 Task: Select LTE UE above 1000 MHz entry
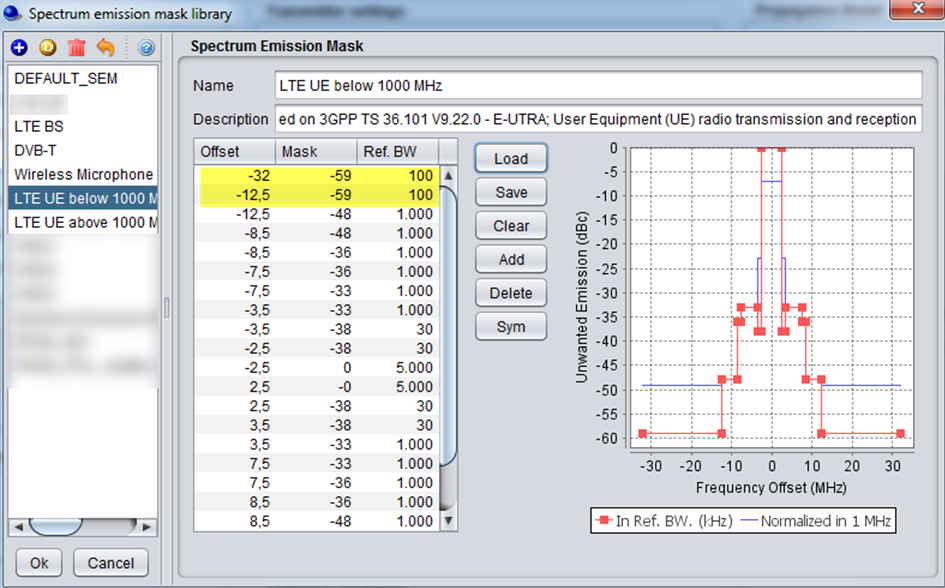click(x=83, y=222)
